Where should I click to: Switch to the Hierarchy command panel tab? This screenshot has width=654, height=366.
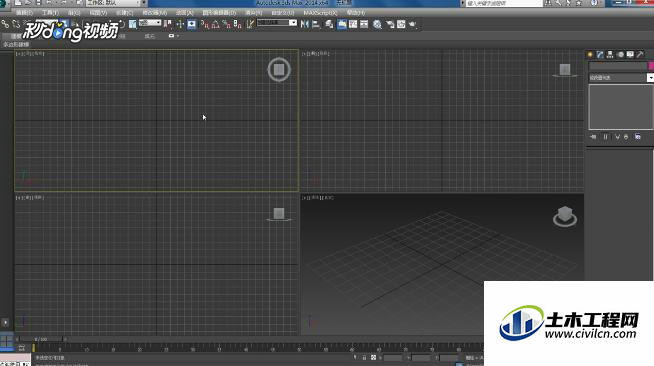click(x=610, y=54)
